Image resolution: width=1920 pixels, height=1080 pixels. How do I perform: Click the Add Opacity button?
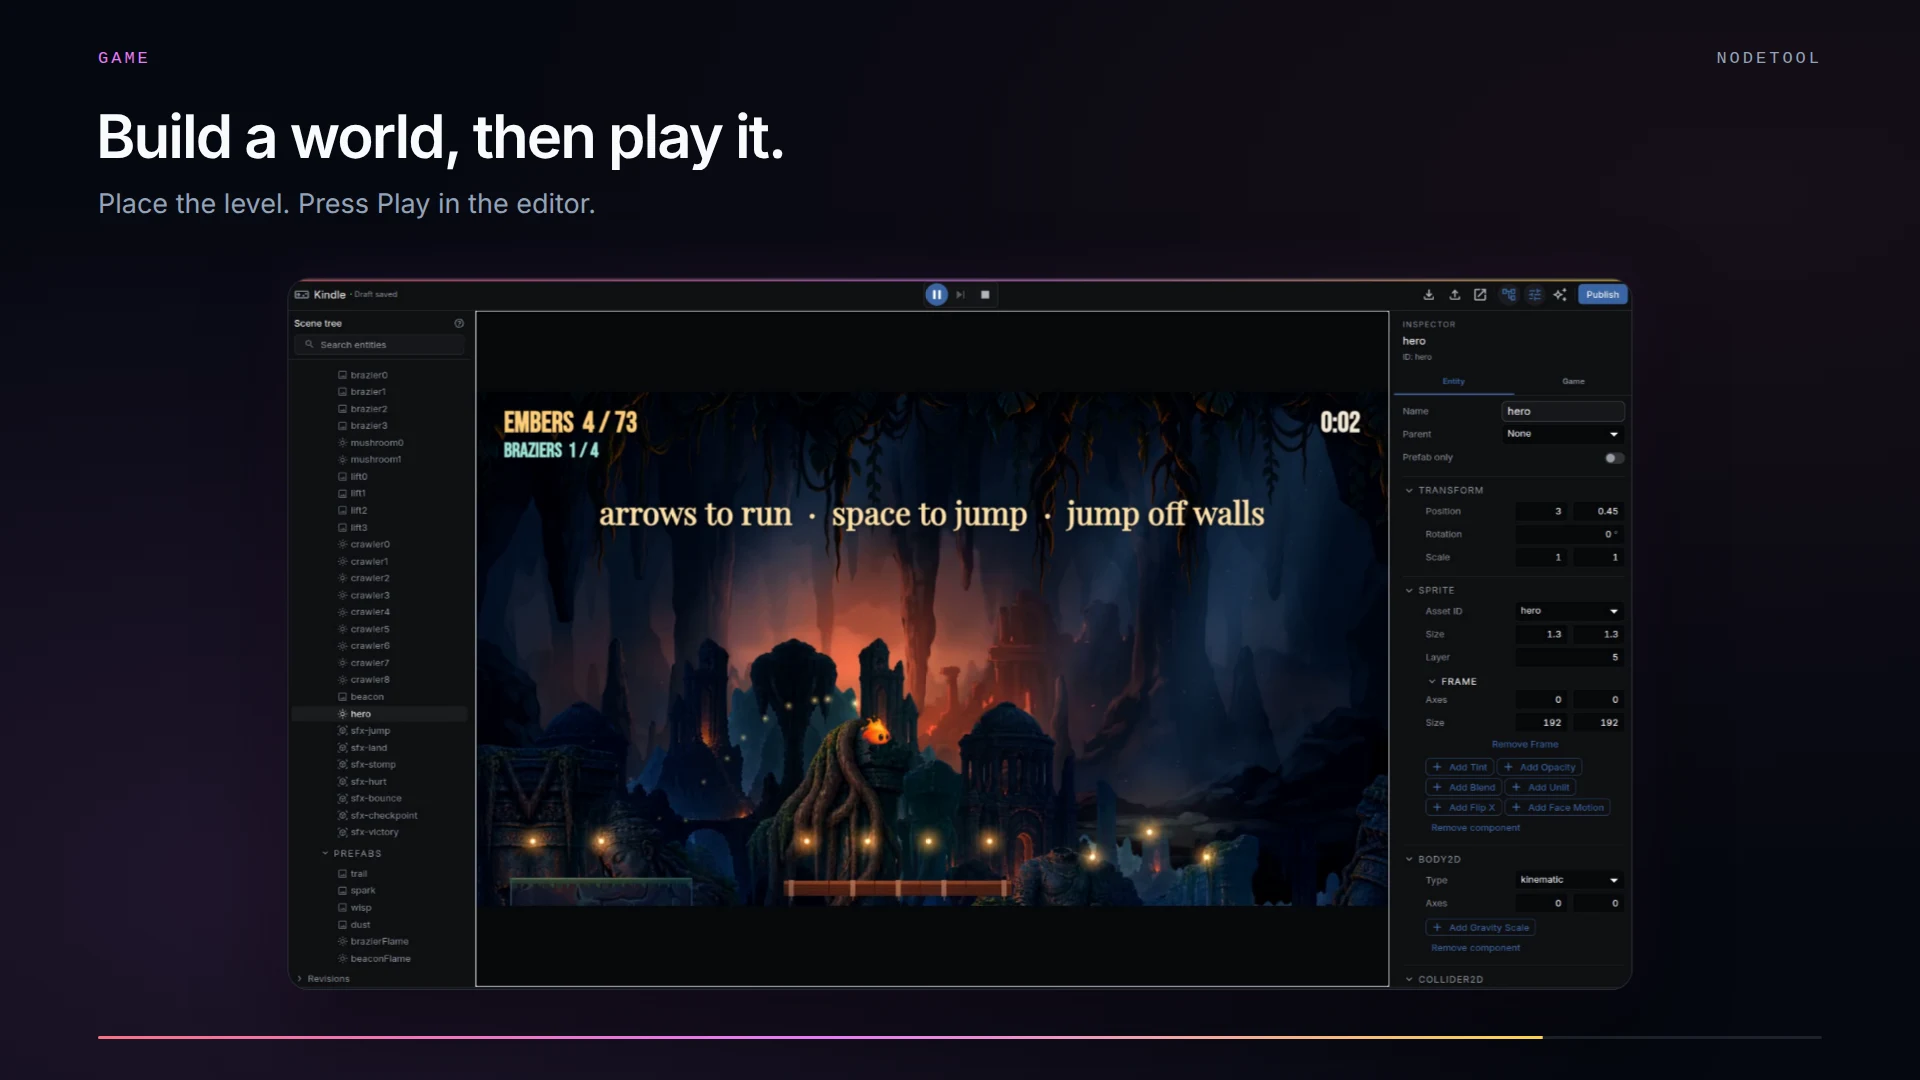pos(1539,767)
